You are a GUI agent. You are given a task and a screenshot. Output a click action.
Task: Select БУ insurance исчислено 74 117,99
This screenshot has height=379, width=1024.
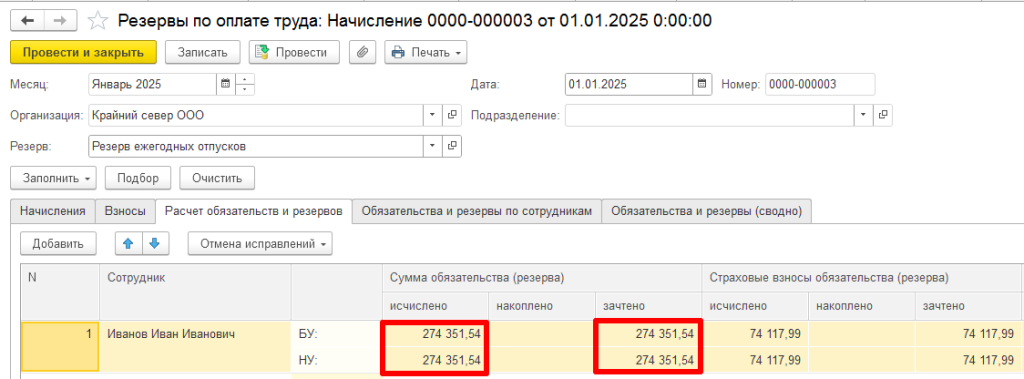(755, 334)
